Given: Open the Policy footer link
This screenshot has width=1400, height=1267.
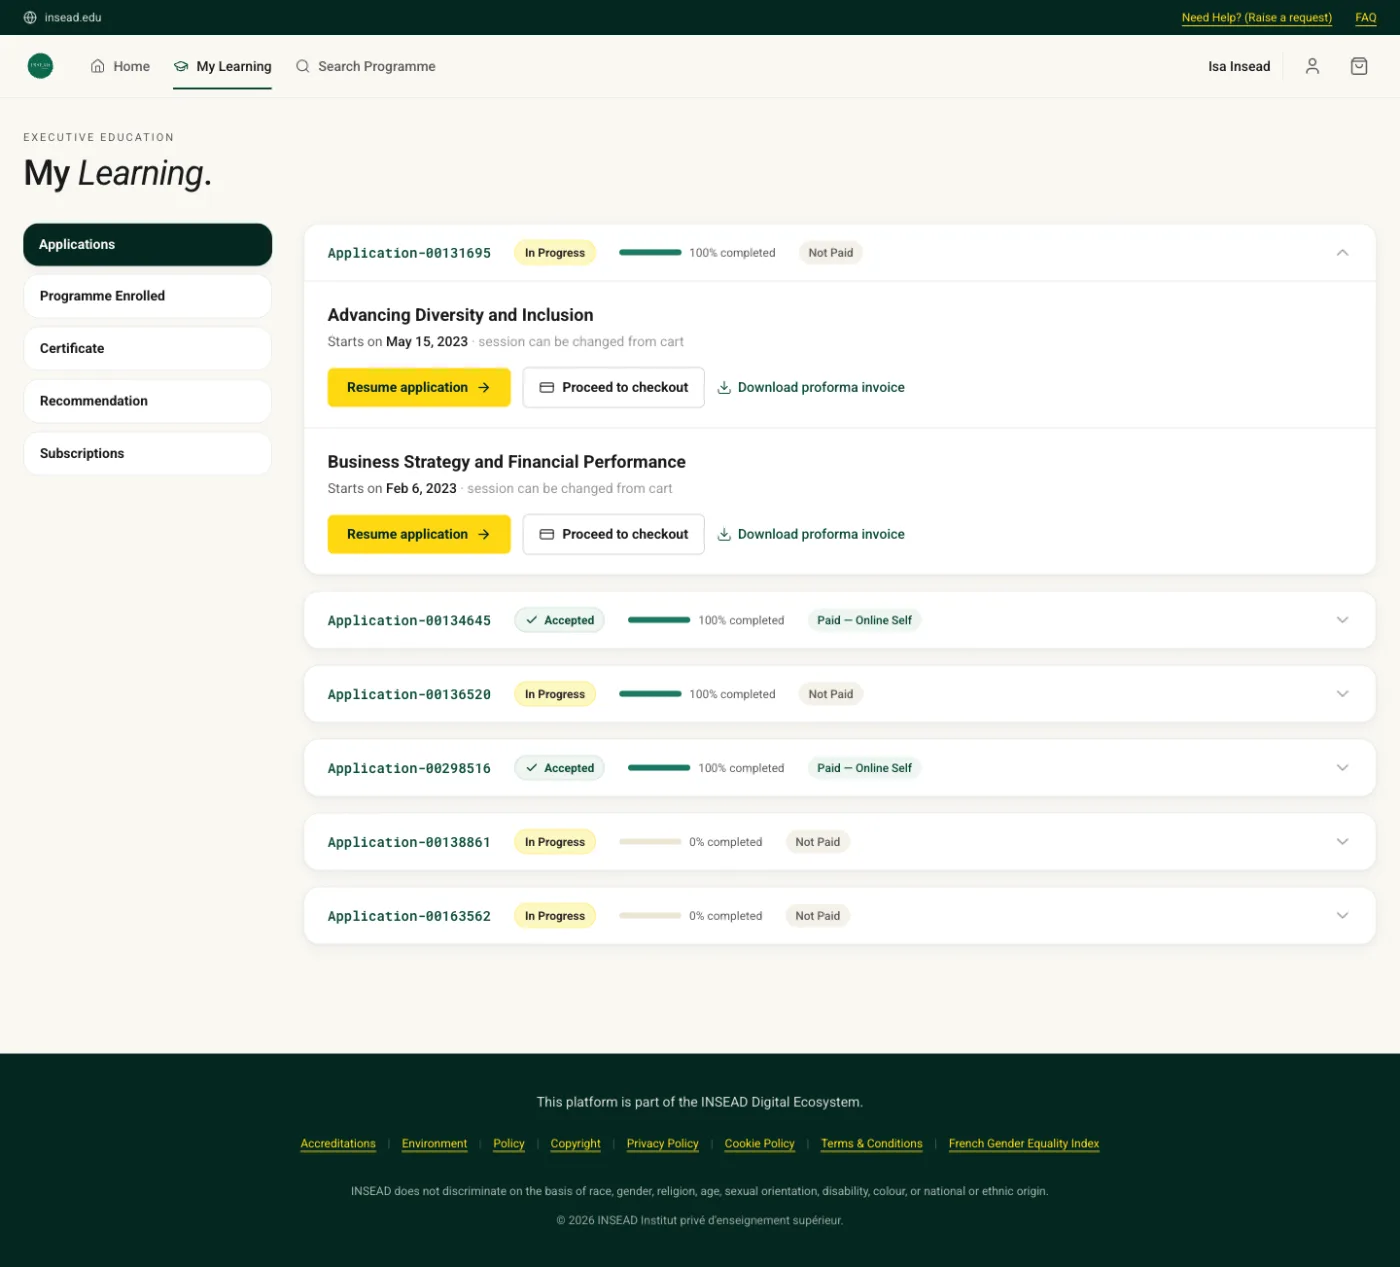Looking at the screenshot, I should (x=509, y=1144).
